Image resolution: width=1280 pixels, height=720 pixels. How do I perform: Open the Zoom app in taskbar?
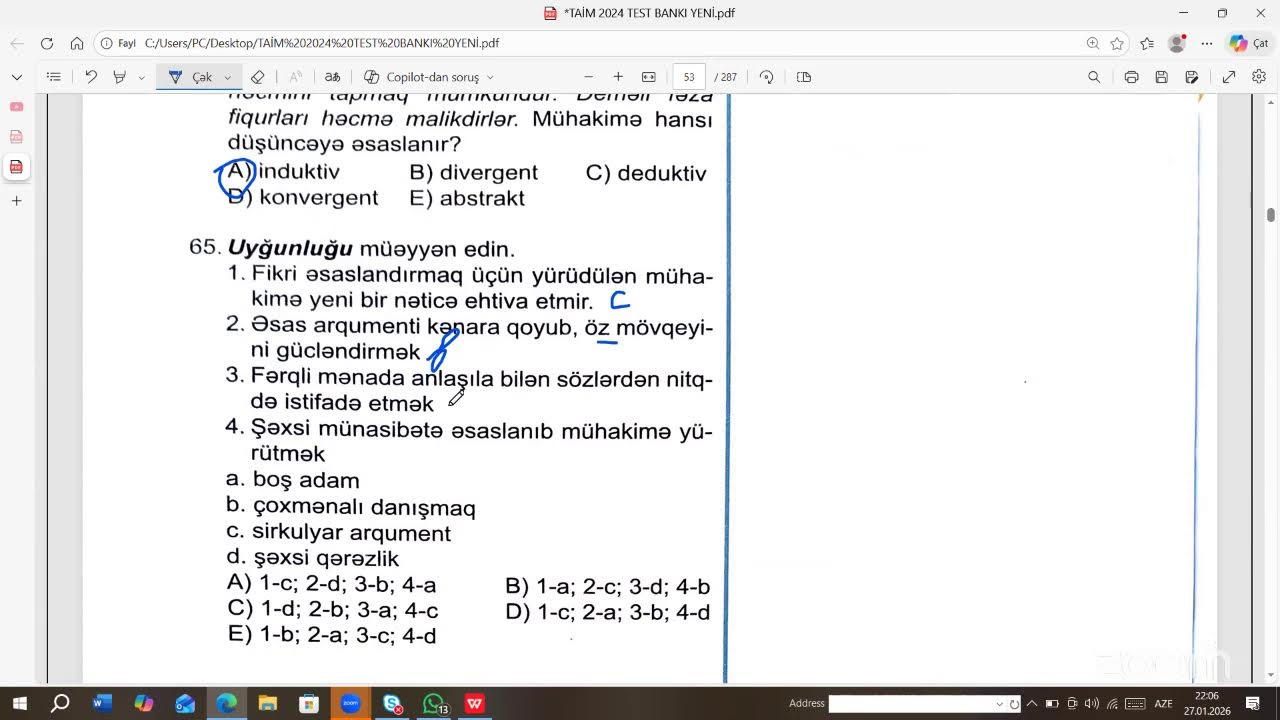350,703
